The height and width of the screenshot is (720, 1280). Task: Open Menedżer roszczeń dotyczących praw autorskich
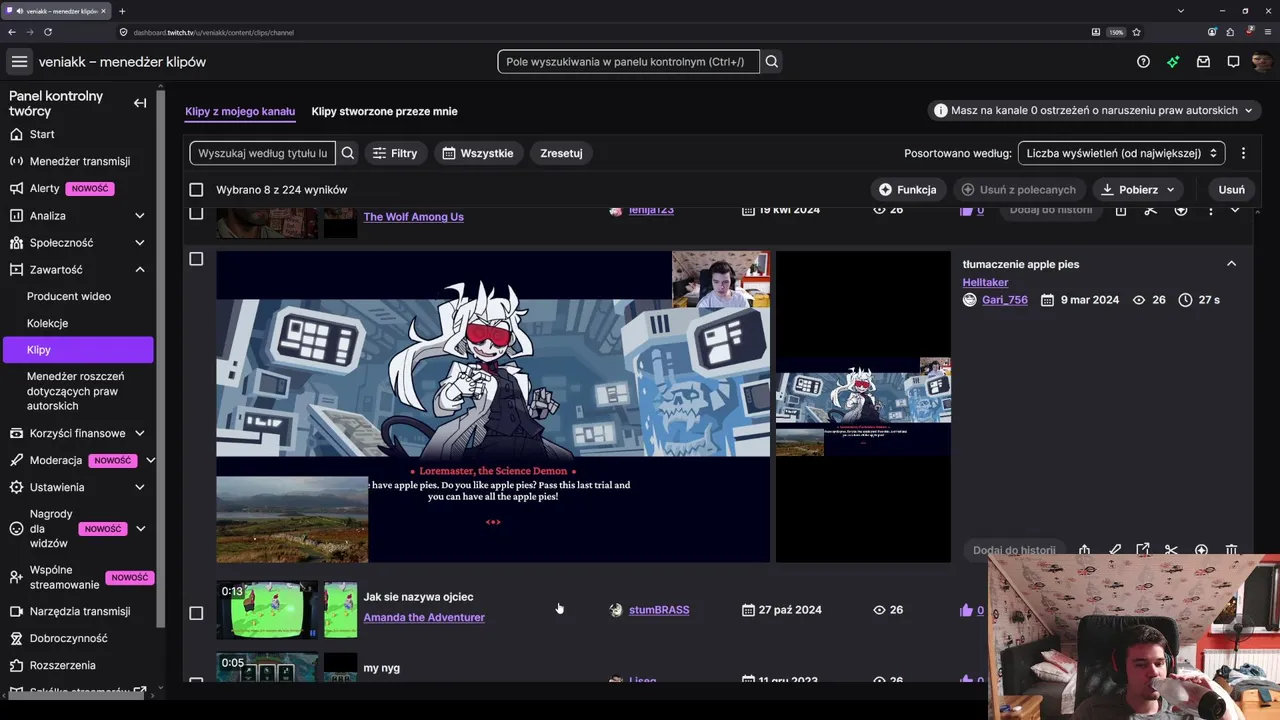pos(78,391)
